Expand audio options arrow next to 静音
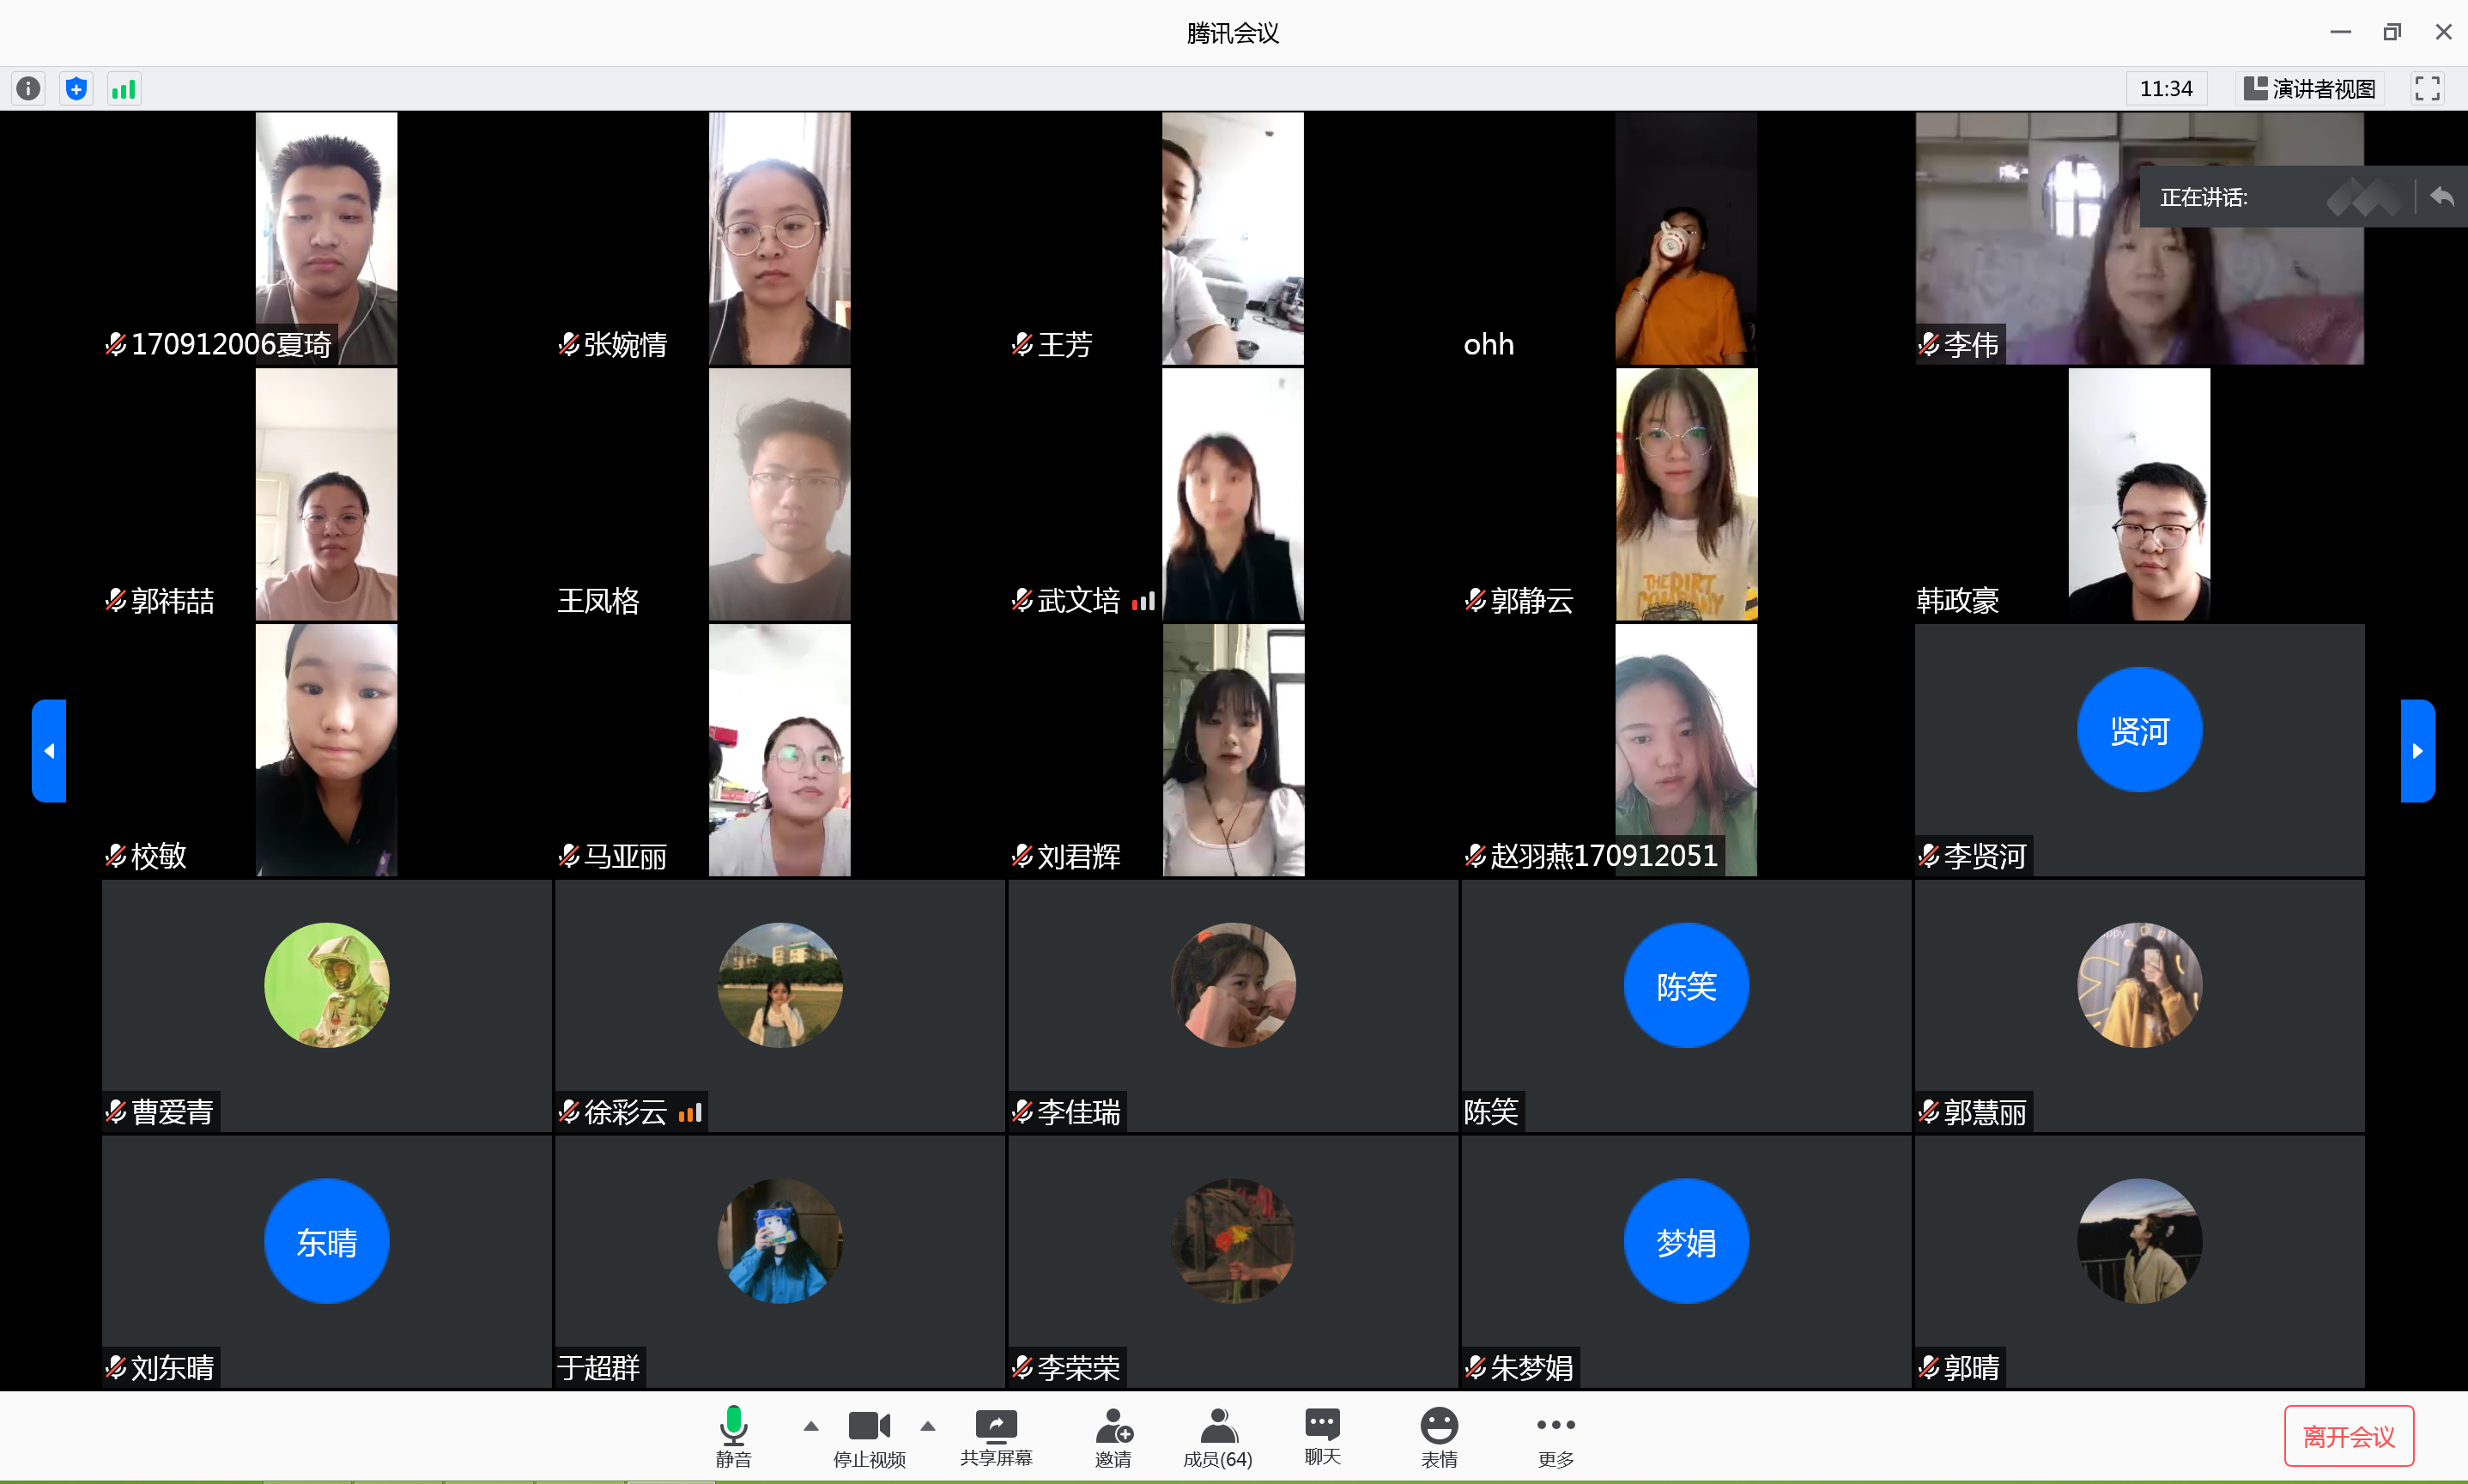 [x=811, y=1426]
